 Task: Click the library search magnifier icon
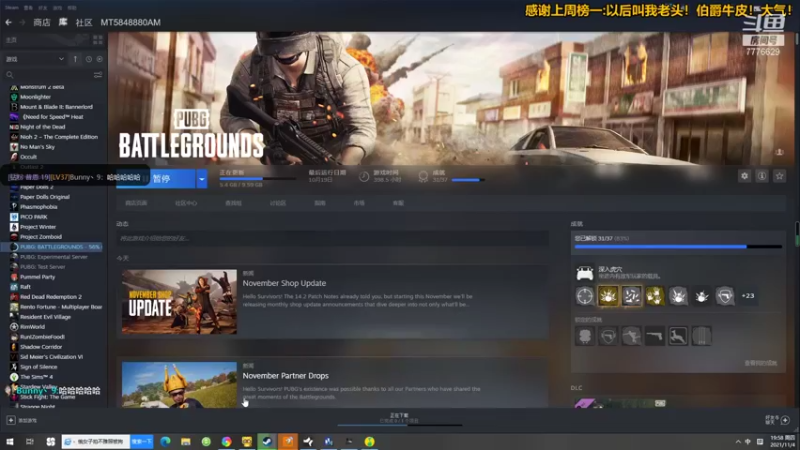coord(10,75)
